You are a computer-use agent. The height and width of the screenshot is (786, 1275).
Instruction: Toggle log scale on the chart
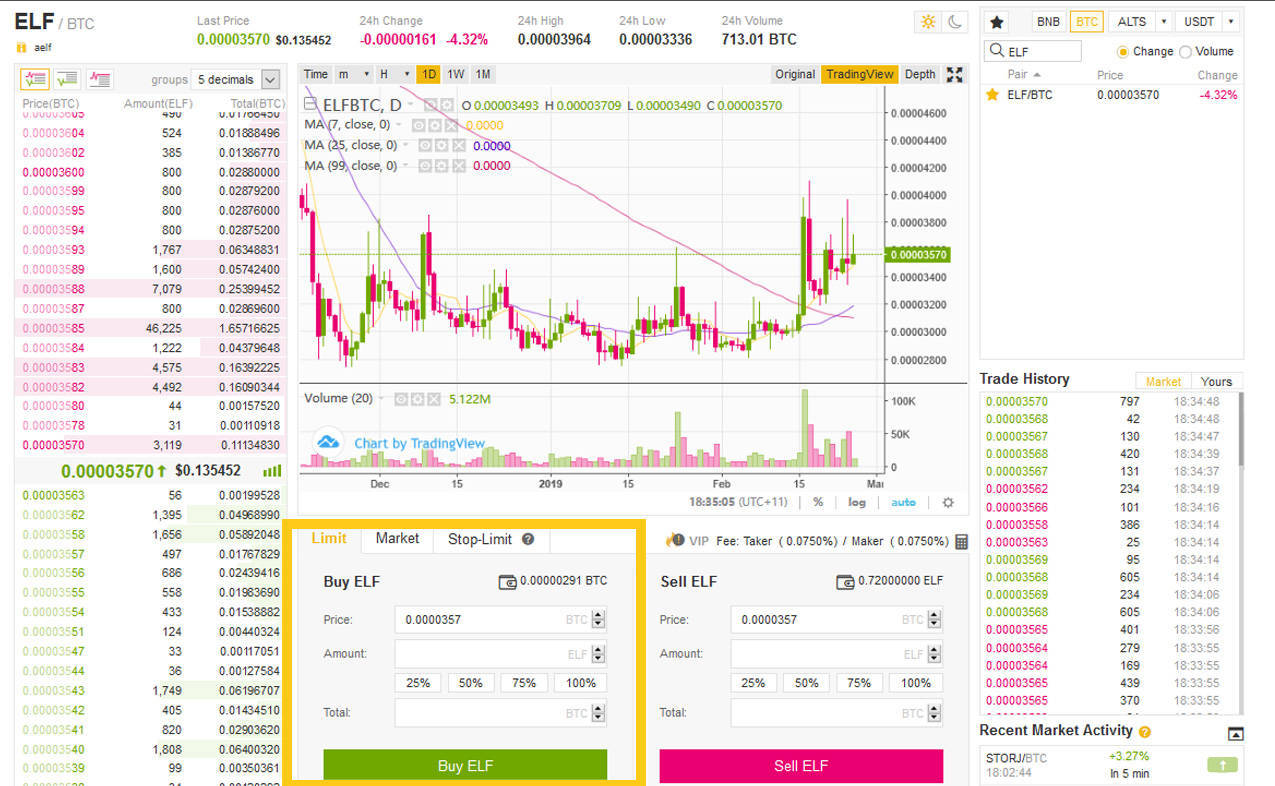[857, 502]
